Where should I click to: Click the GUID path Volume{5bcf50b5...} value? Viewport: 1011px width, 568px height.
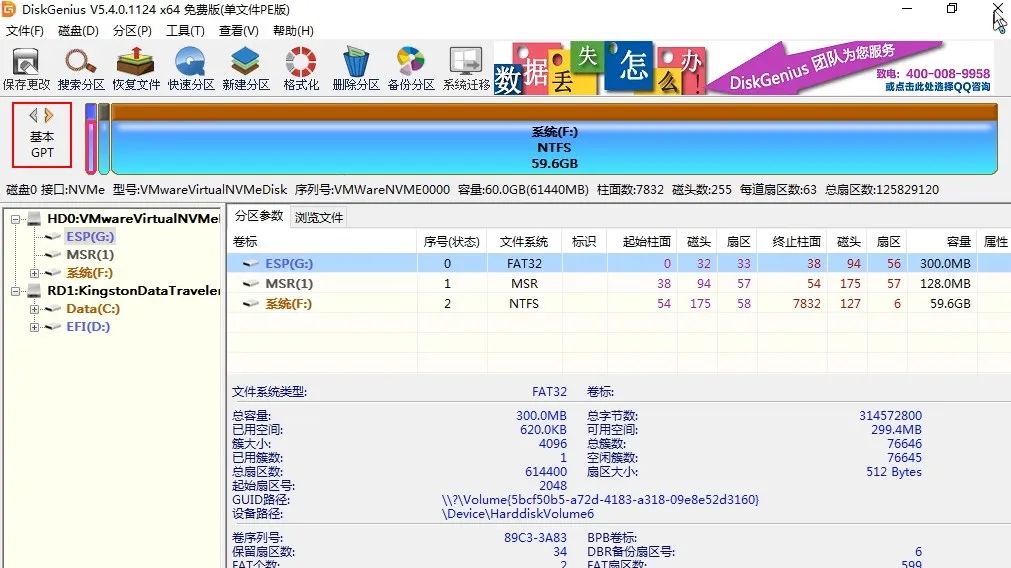[x=600, y=500]
